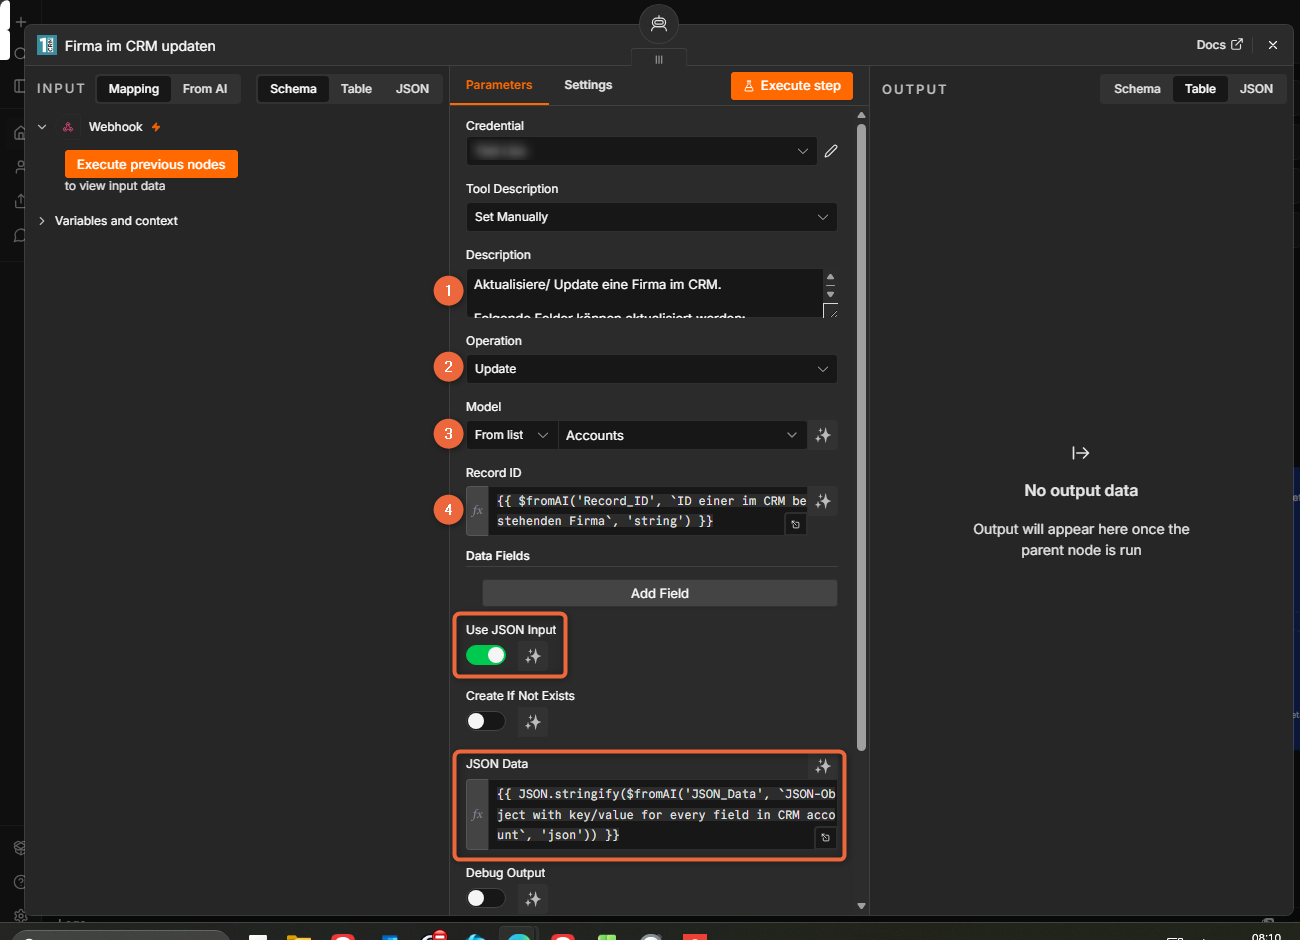Open the Operation dropdown set to Update
Image resolution: width=1300 pixels, height=940 pixels.
(x=651, y=369)
